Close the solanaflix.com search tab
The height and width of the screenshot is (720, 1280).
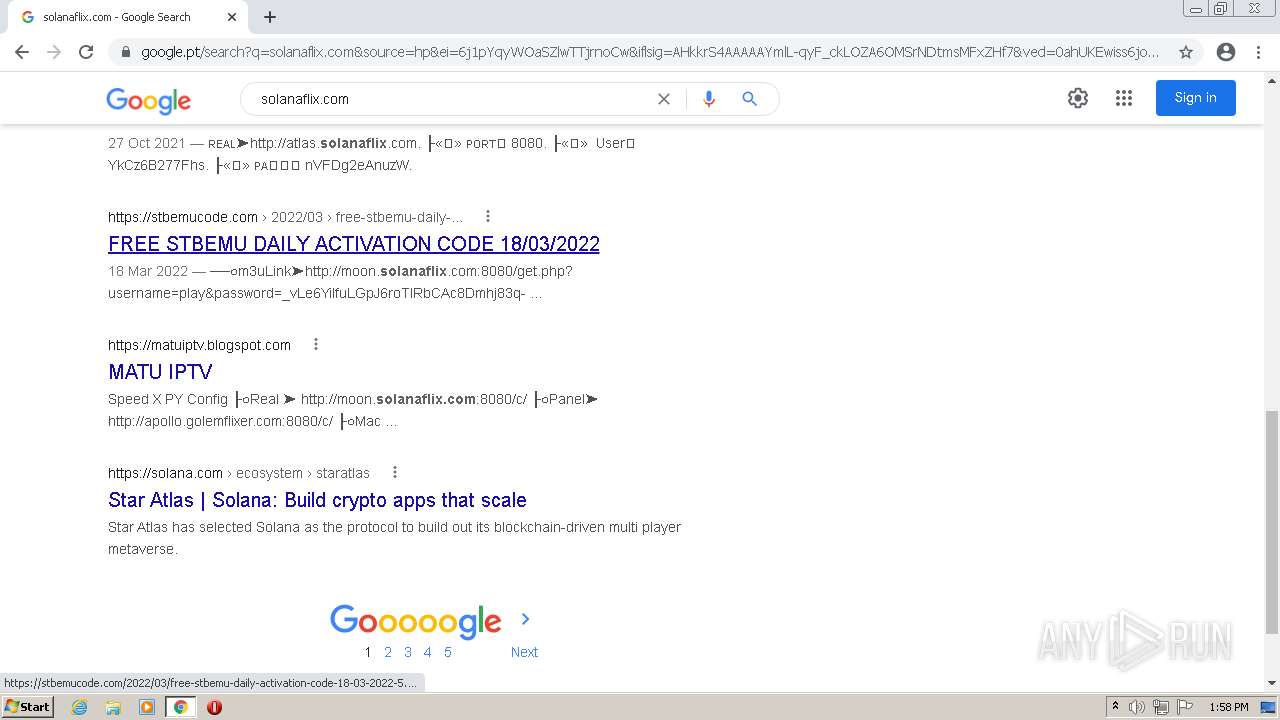click(232, 17)
